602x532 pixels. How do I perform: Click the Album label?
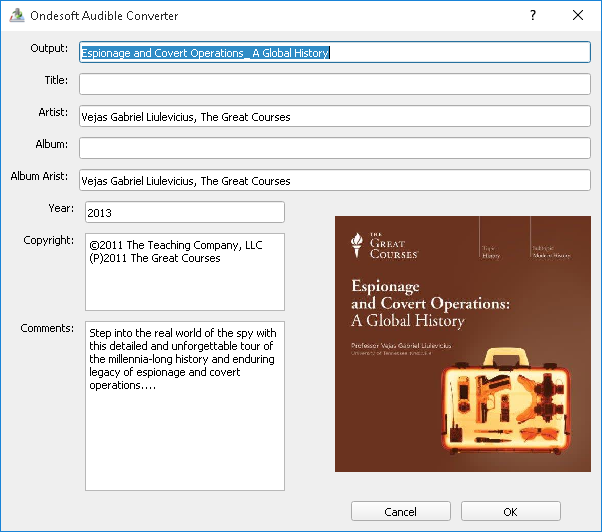coord(51,144)
